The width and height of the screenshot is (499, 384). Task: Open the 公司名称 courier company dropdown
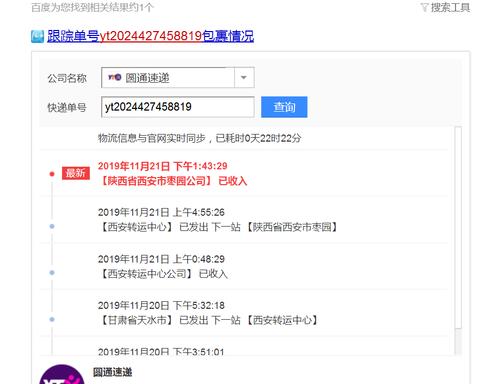coord(178,78)
